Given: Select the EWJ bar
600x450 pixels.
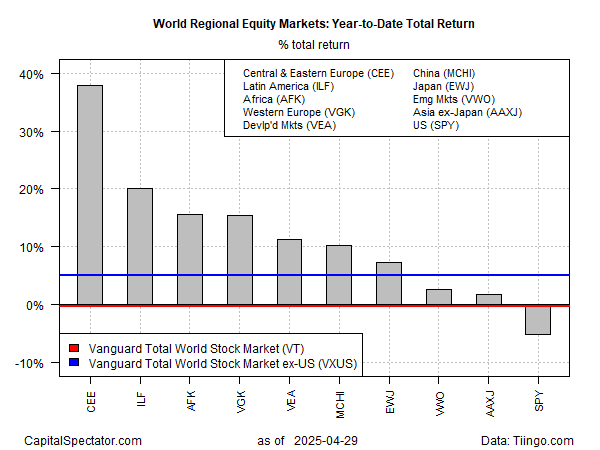Looking at the screenshot, I should (x=388, y=284).
